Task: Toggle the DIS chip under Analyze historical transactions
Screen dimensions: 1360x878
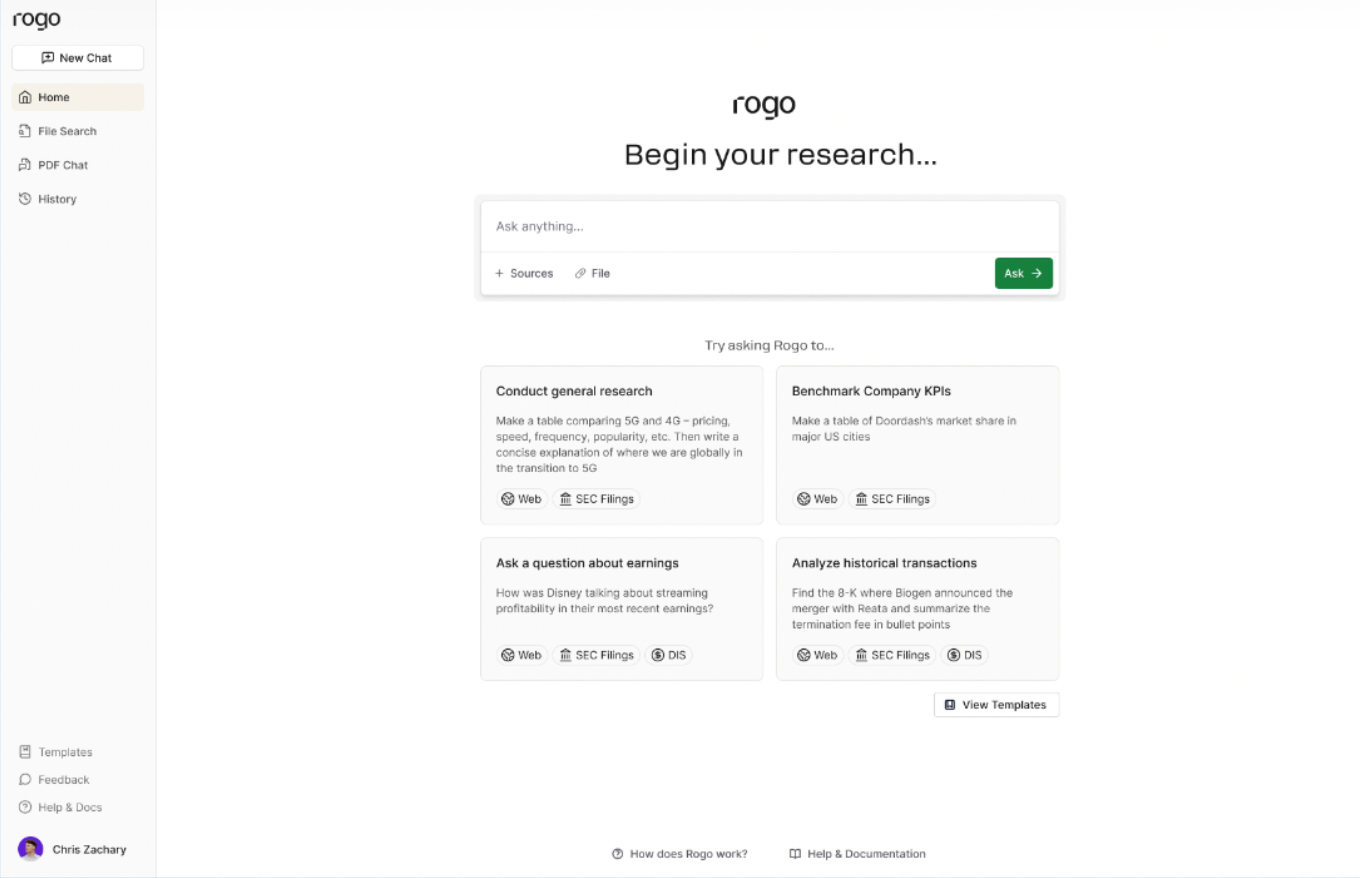Action: [x=965, y=655]
